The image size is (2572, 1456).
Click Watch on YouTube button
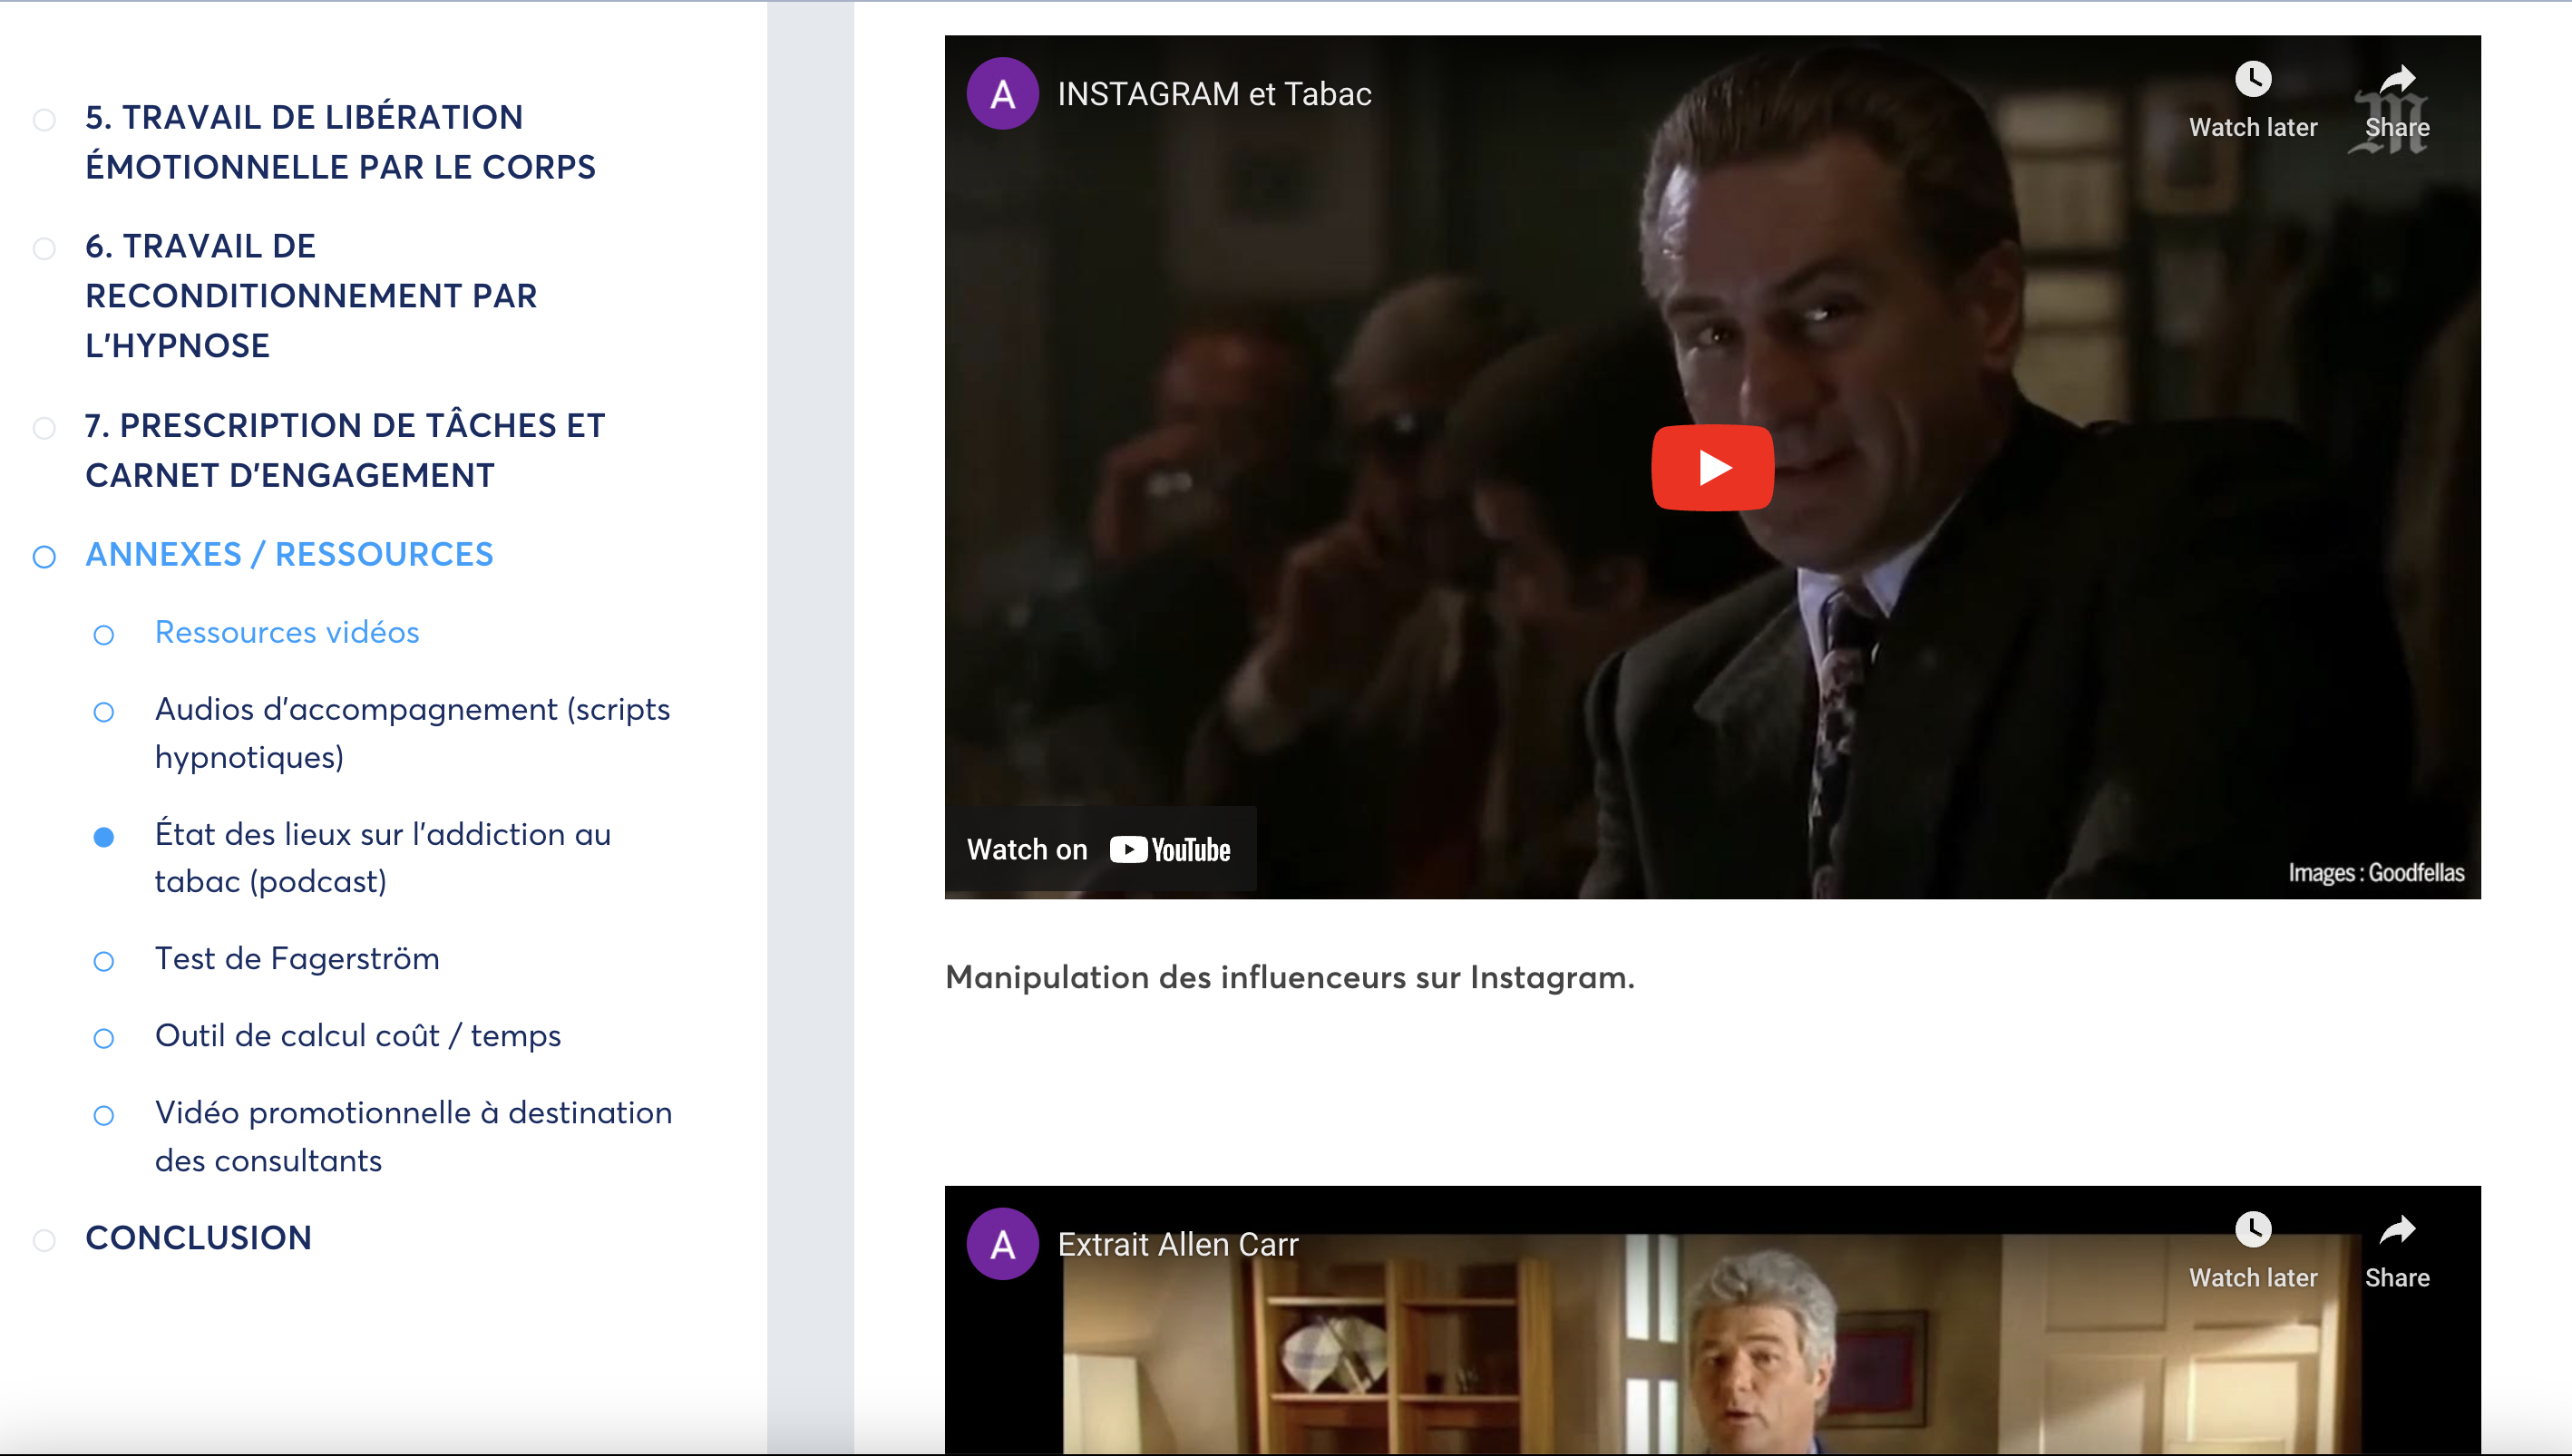point(1099,849)
